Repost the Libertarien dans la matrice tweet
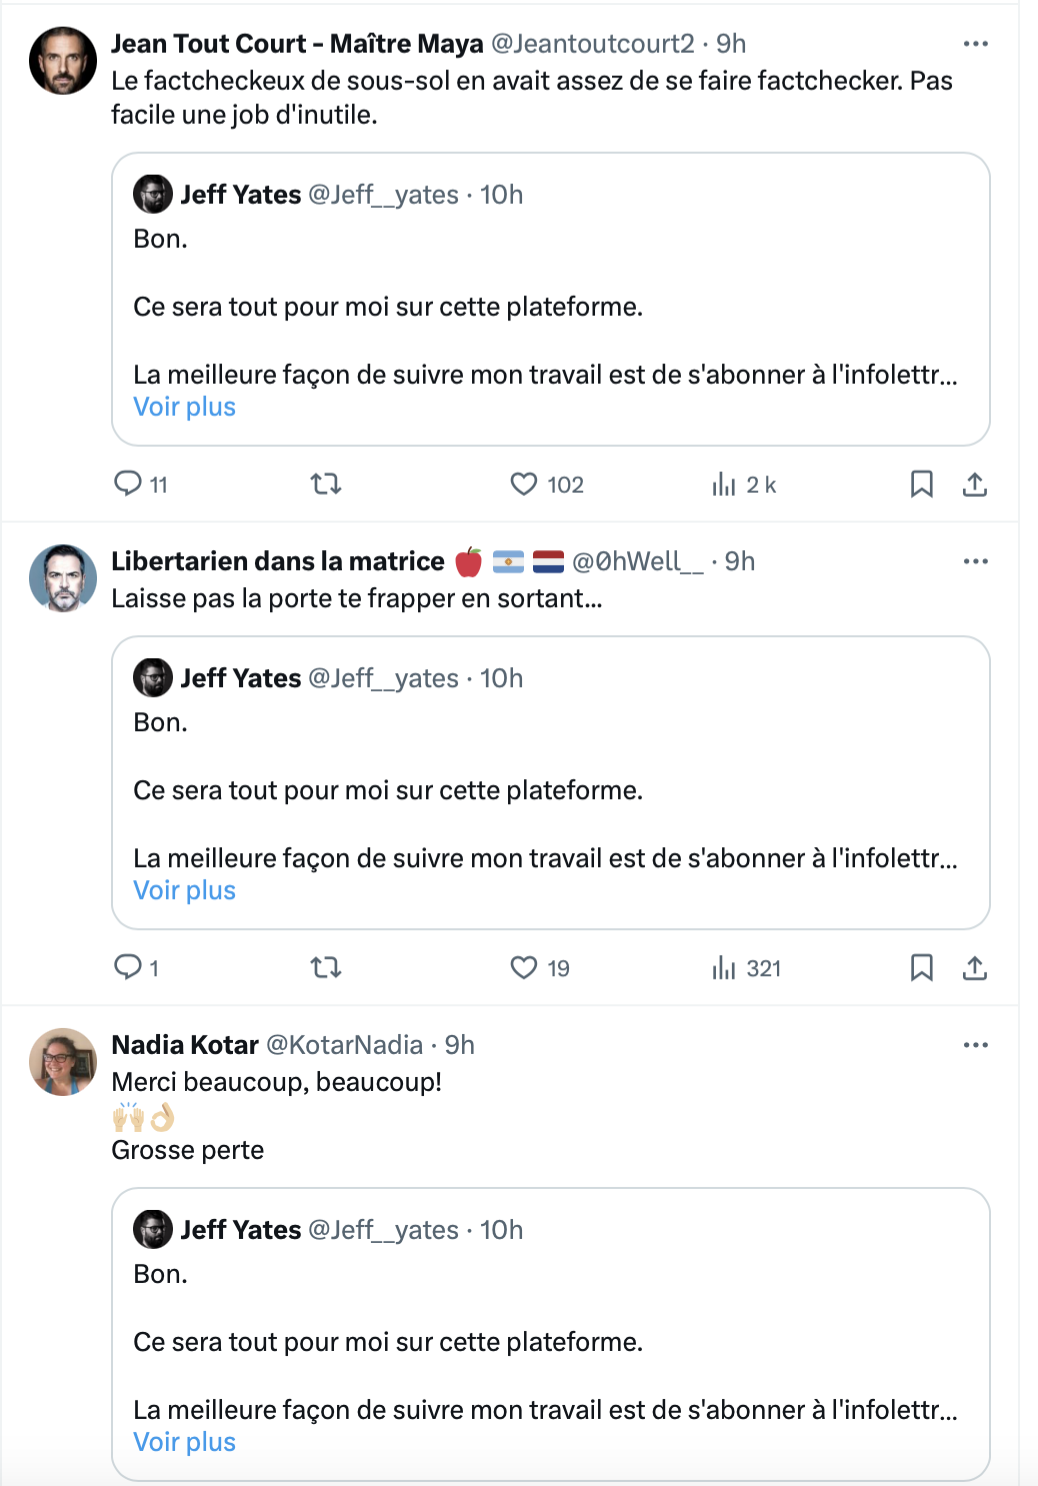 (326, 967)
